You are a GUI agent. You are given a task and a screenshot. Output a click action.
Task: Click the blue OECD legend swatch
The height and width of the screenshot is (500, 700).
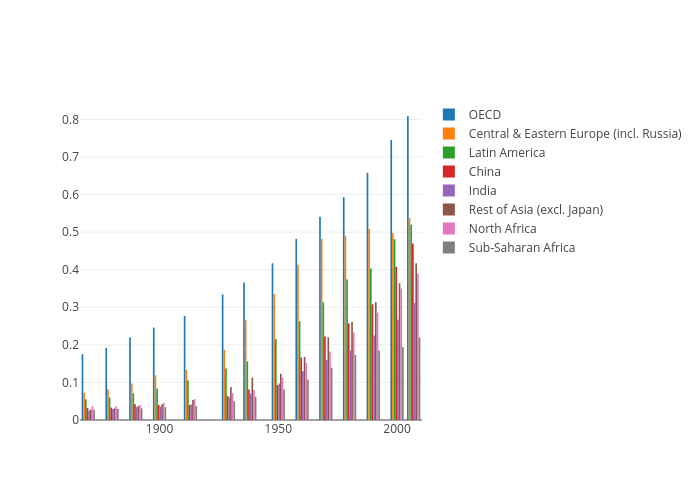[x=449, y=114]
